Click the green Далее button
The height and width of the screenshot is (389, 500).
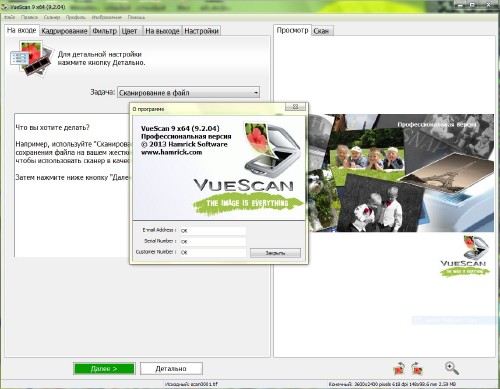tap(104, 369)
